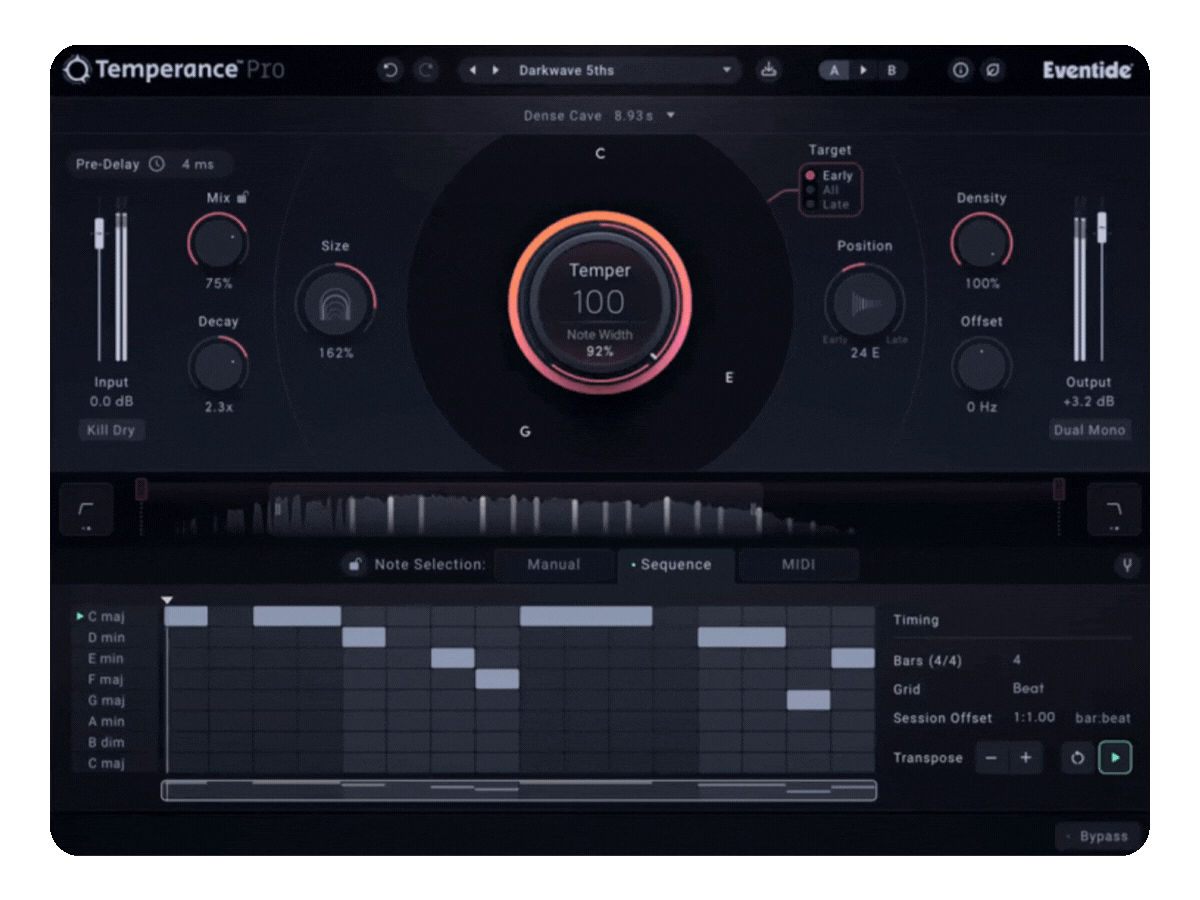This screenshot has width=1200, height=900.
Task: Click the high-cut filter icon at right
Action: [x=1113, y=510]
